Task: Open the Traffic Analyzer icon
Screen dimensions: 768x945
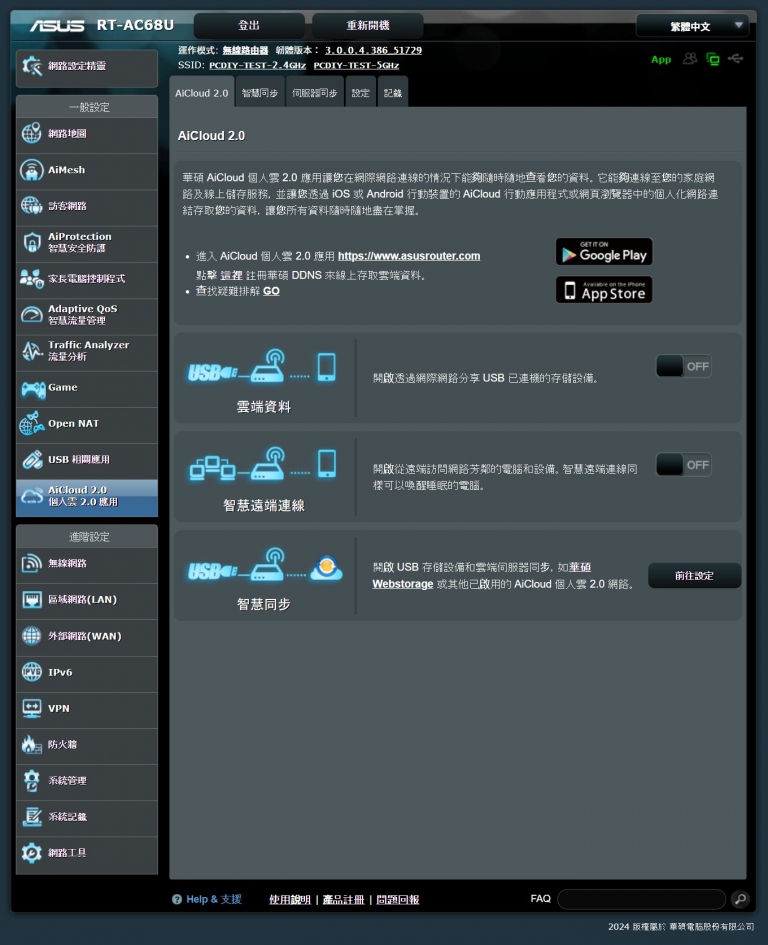Action: pyautogui.click(x=32, y=351)
